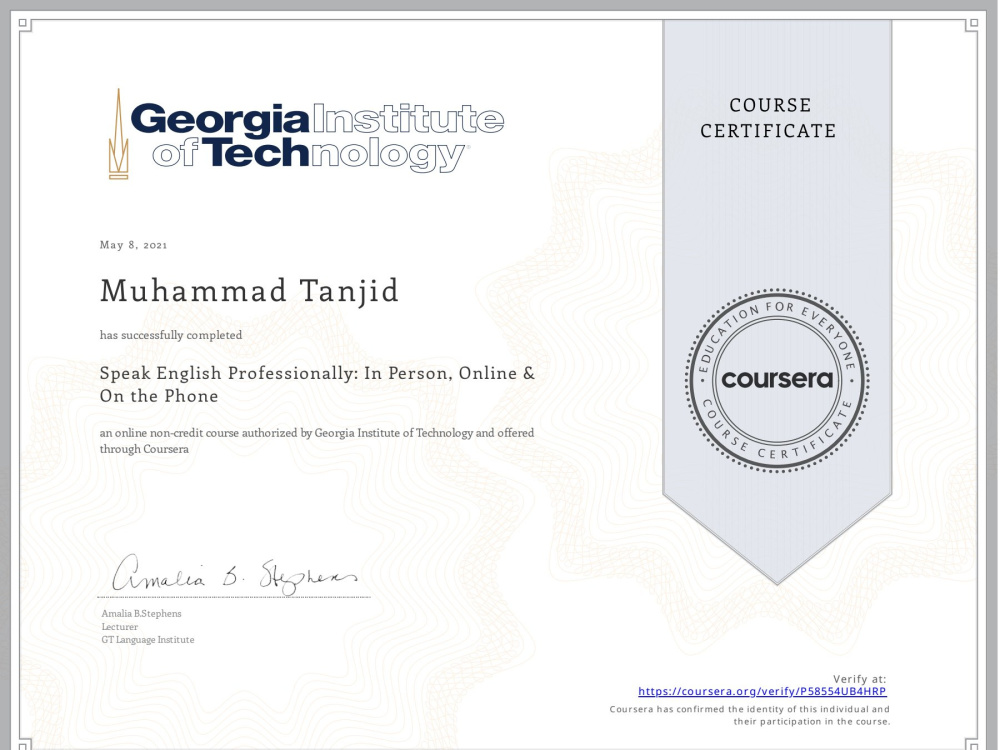Click the course title 'Speak English Professionally'
1000x750 pixels.
point(318,385)
